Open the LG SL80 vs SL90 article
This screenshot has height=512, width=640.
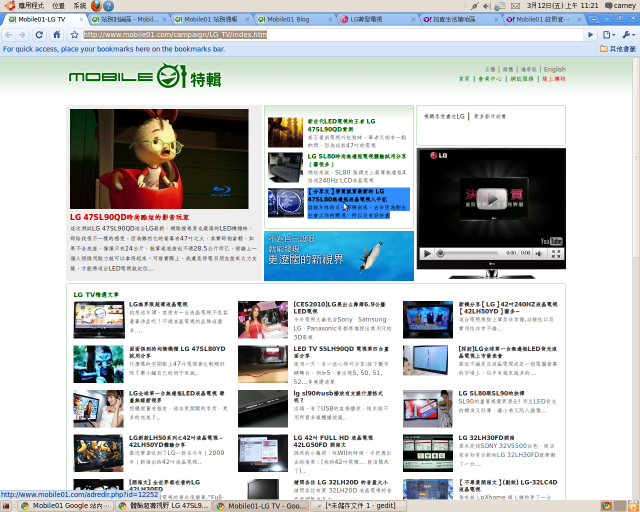tap(491, 393)
